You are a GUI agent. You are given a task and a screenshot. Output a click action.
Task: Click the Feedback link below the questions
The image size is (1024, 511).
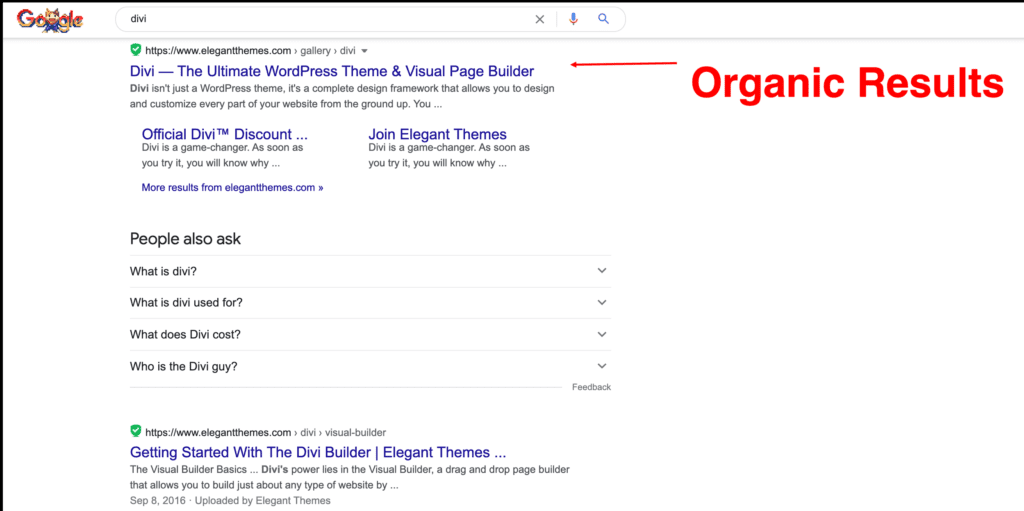(x=591, y=387)
